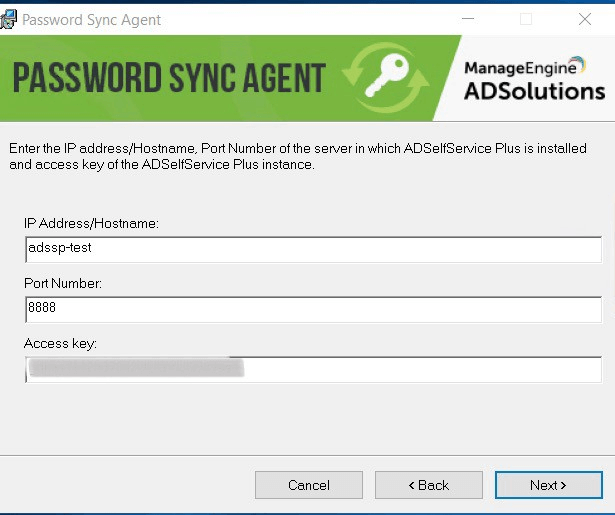Click the "Access key:" label
This screenshot has height=515, width=615.
60,344
